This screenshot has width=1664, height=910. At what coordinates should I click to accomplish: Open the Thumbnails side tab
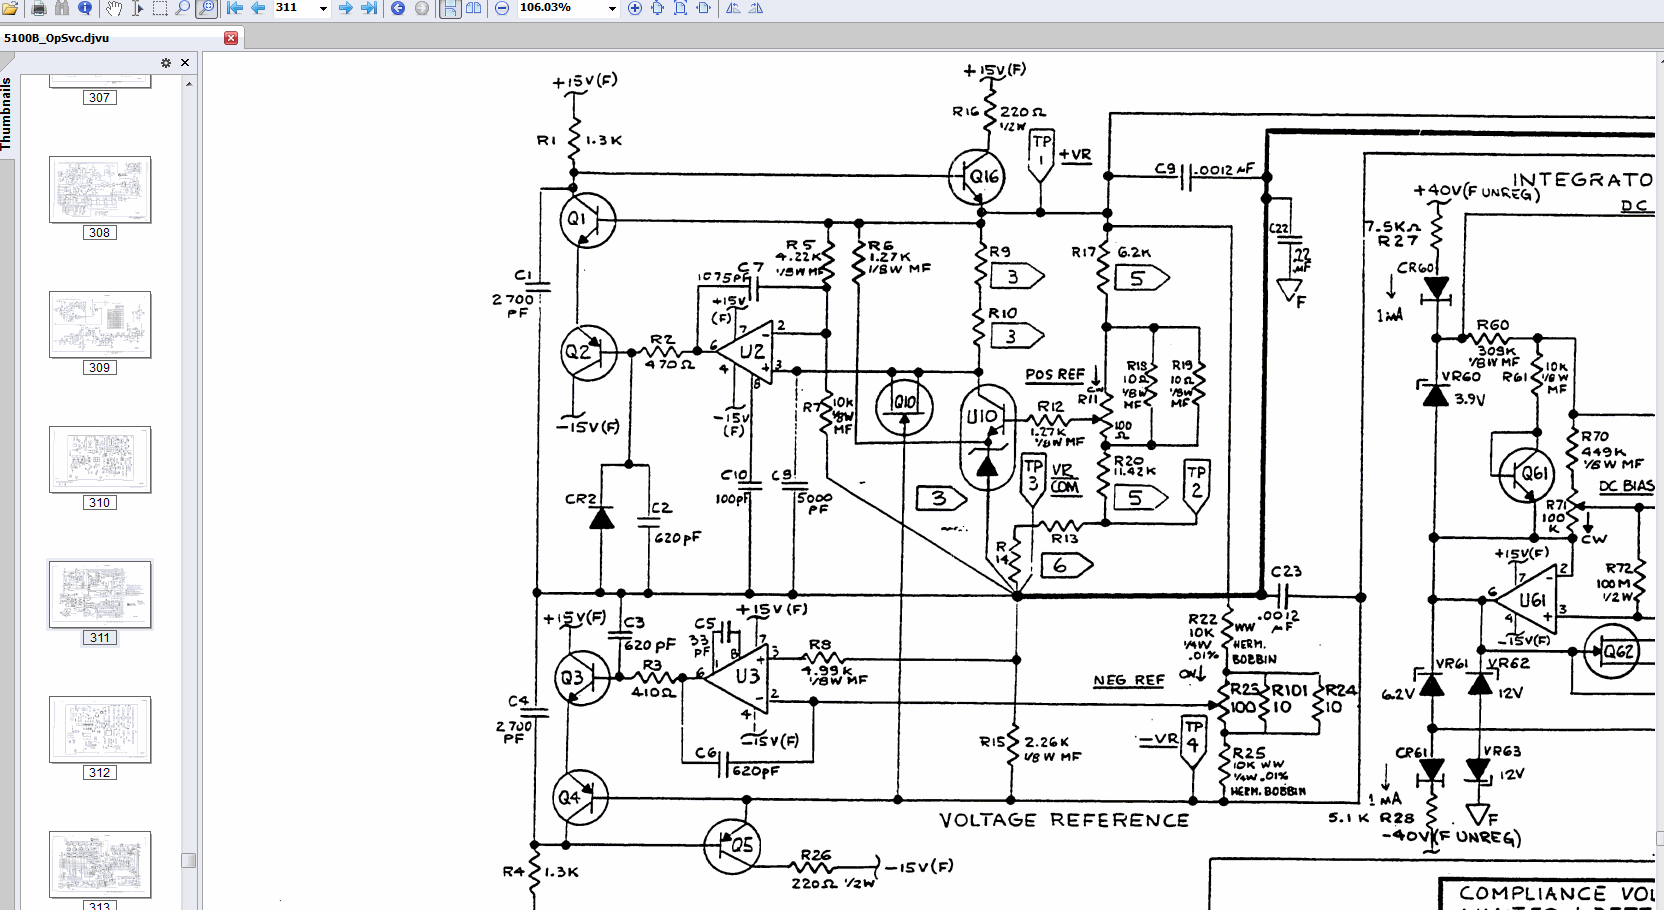tap(7, 113)
